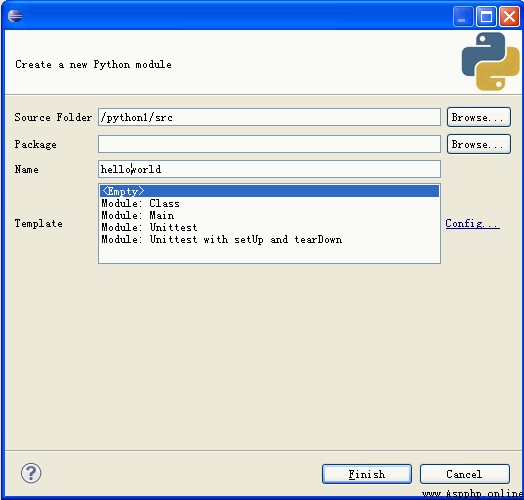The height and width of the screenshot is (500, 524).
Task: Click the blank area in the Template list
Action: click(269, 254)
